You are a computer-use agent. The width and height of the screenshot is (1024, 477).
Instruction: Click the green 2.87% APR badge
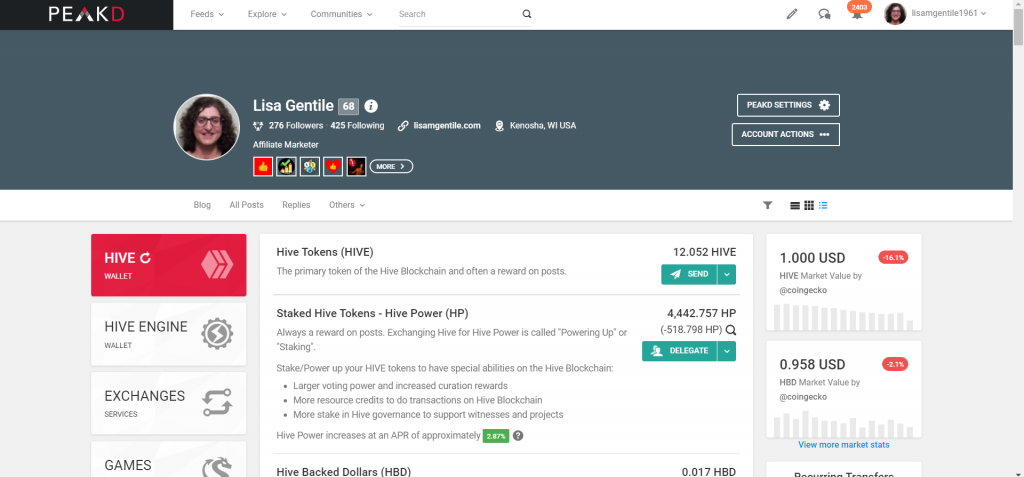(496, 436)
